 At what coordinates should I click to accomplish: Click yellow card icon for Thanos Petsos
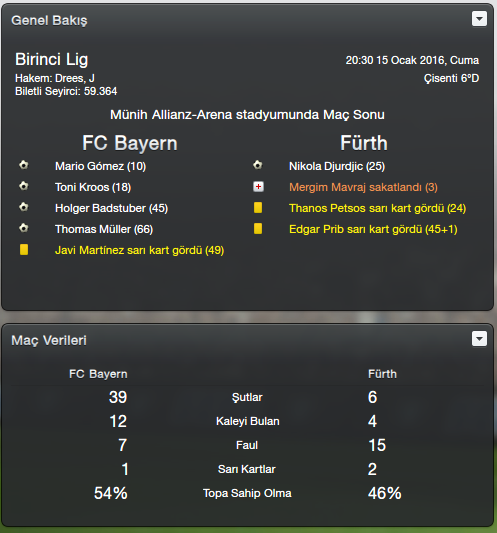[258, 208]
